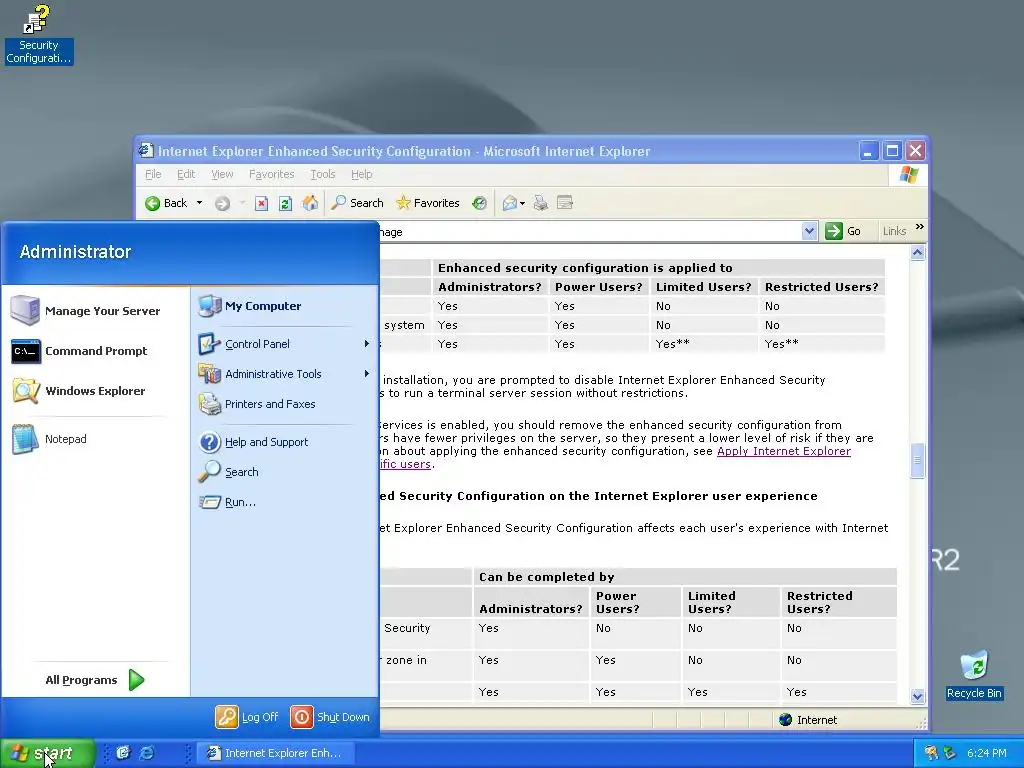Click the Edit page icon in toolbar
Viewport: 1024px width, 768px height.
(x=565, y=203)
